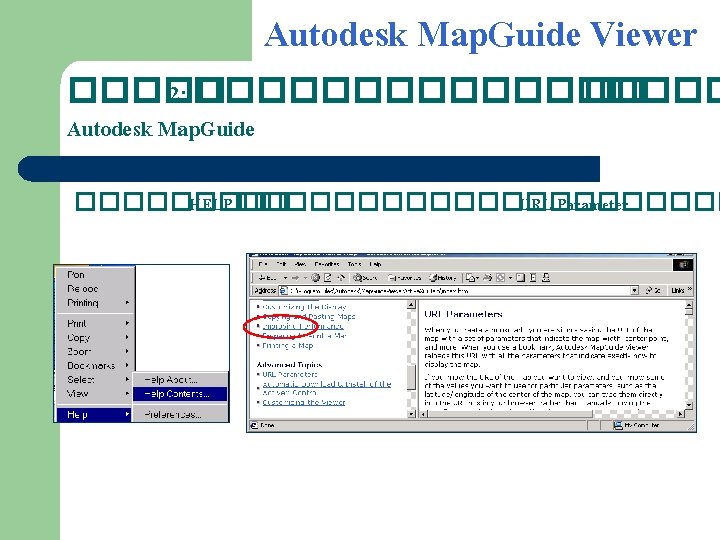720x540 pixels.
Task: Choose Preferences... in the Help submenu
Action: coord(180,414)
